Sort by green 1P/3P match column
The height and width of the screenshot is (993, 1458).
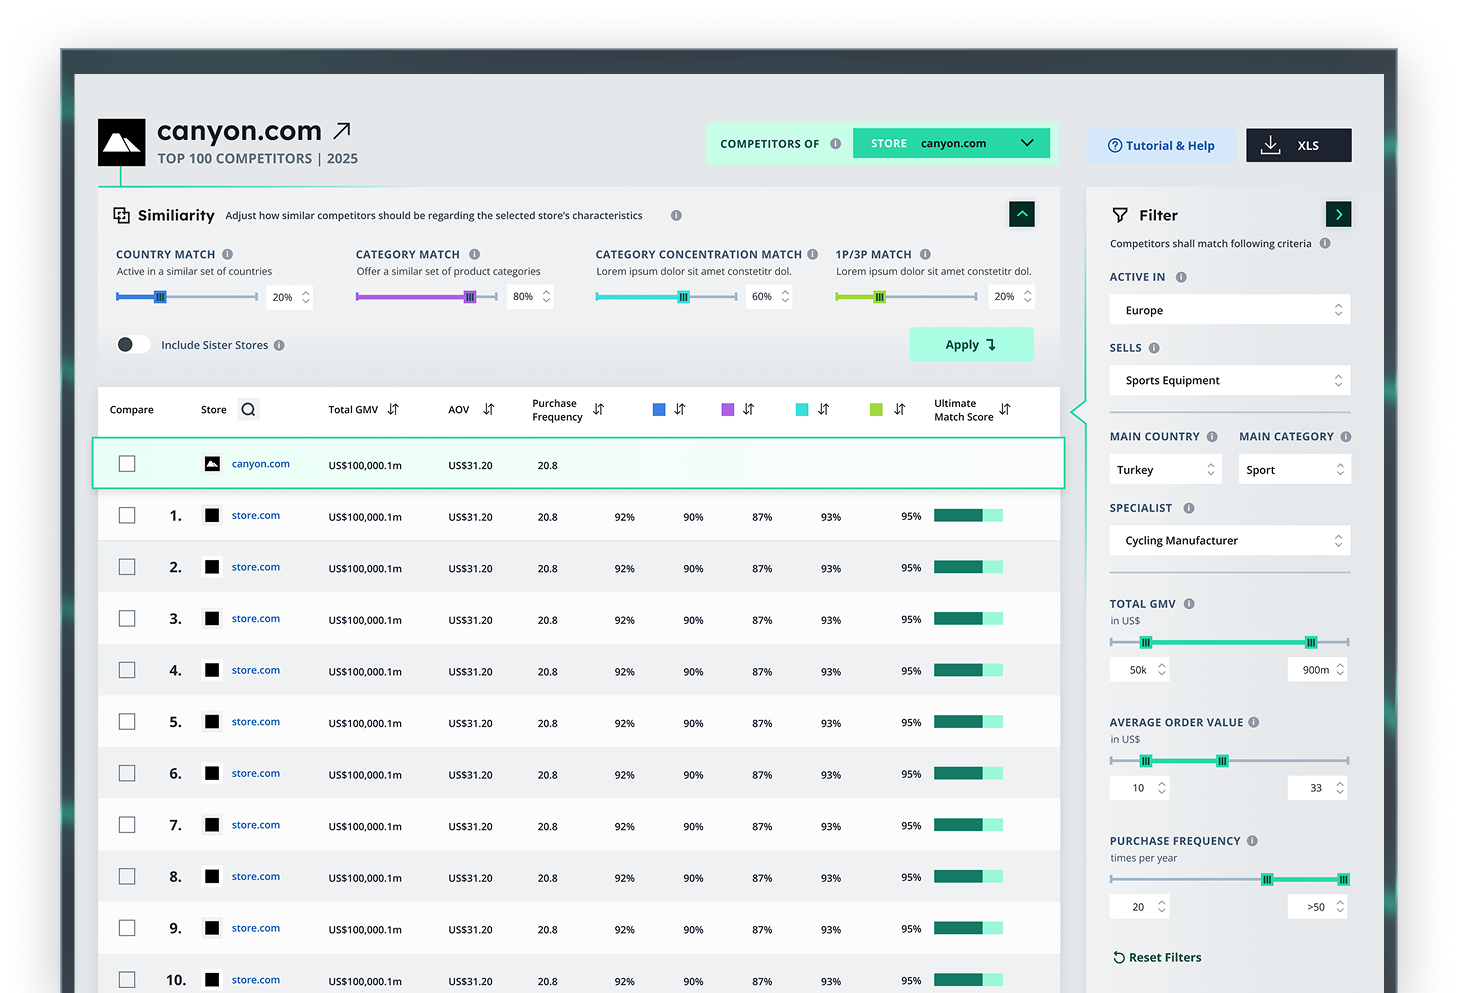(899, 409)
